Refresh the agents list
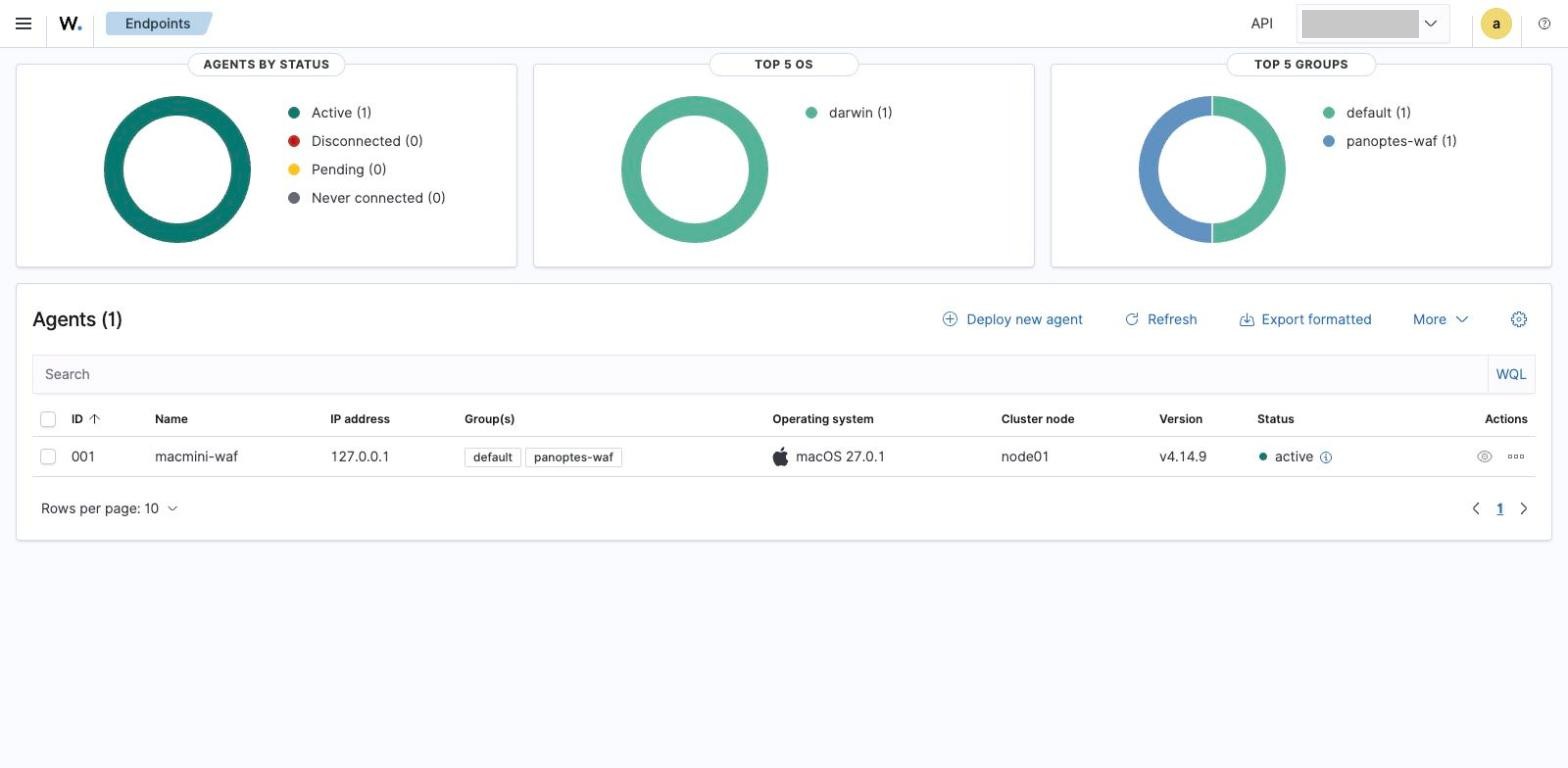The image size is (1568, 768). [x=1161, y=319]
